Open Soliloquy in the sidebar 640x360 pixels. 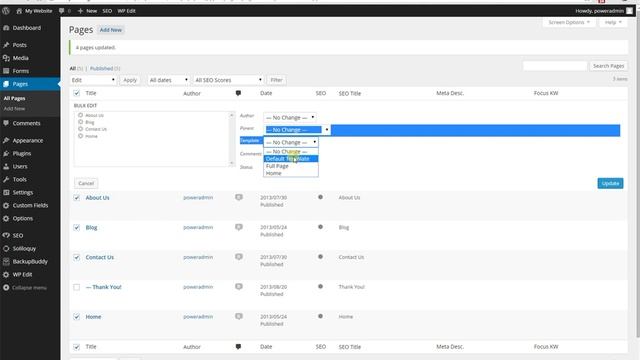coord(24,249)
